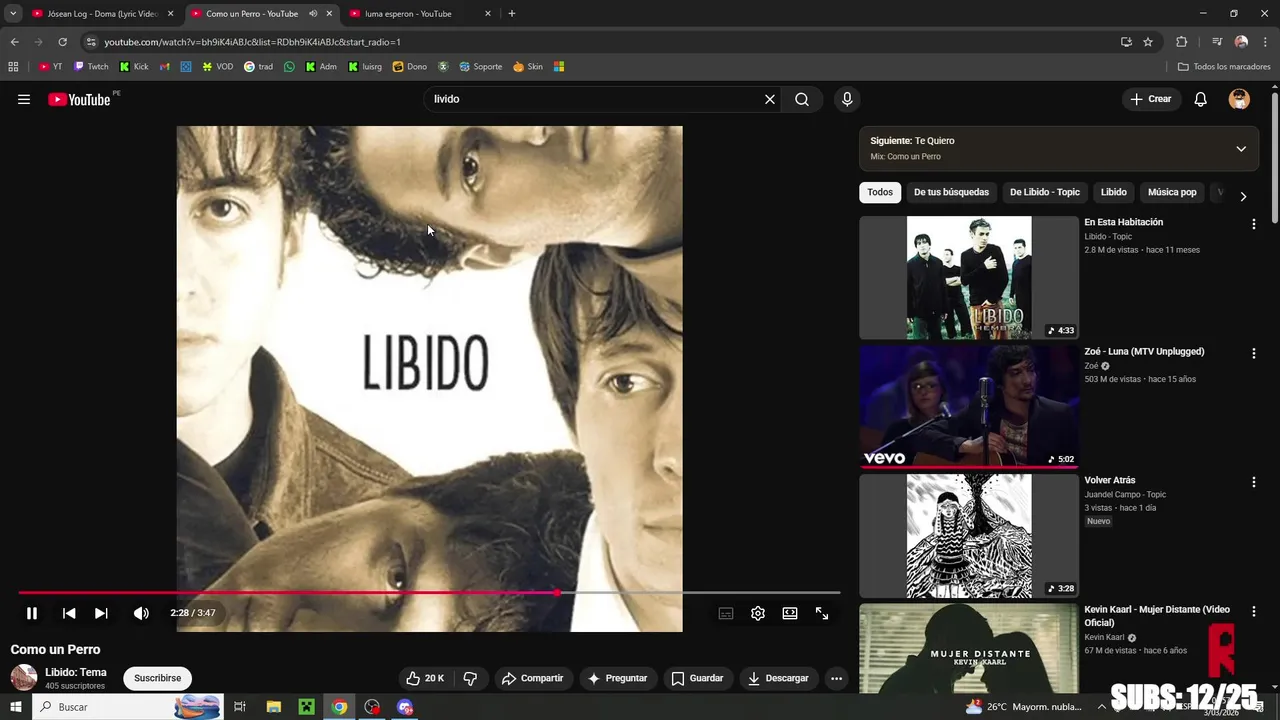Open the Chrome three-dot menu
The image size is (1280, 720).
[x=1265, y=42]
